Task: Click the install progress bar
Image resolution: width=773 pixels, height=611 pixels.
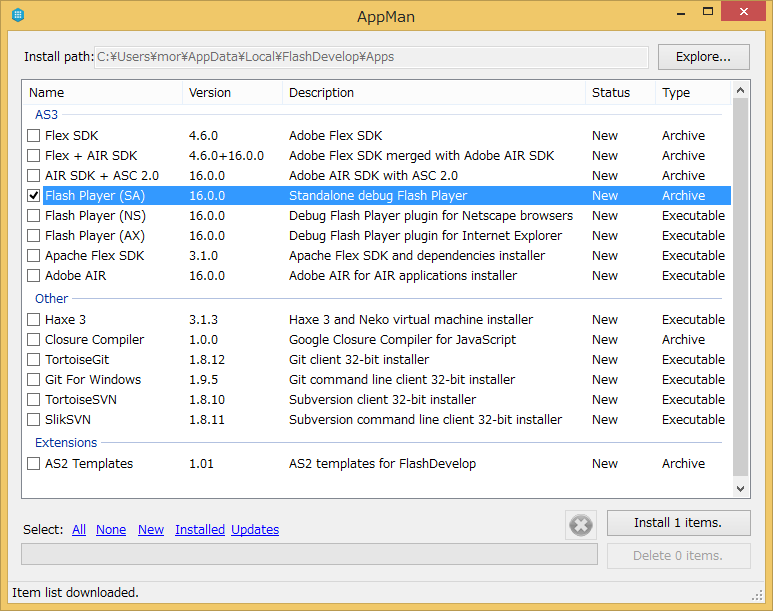Action: [310, 554]
